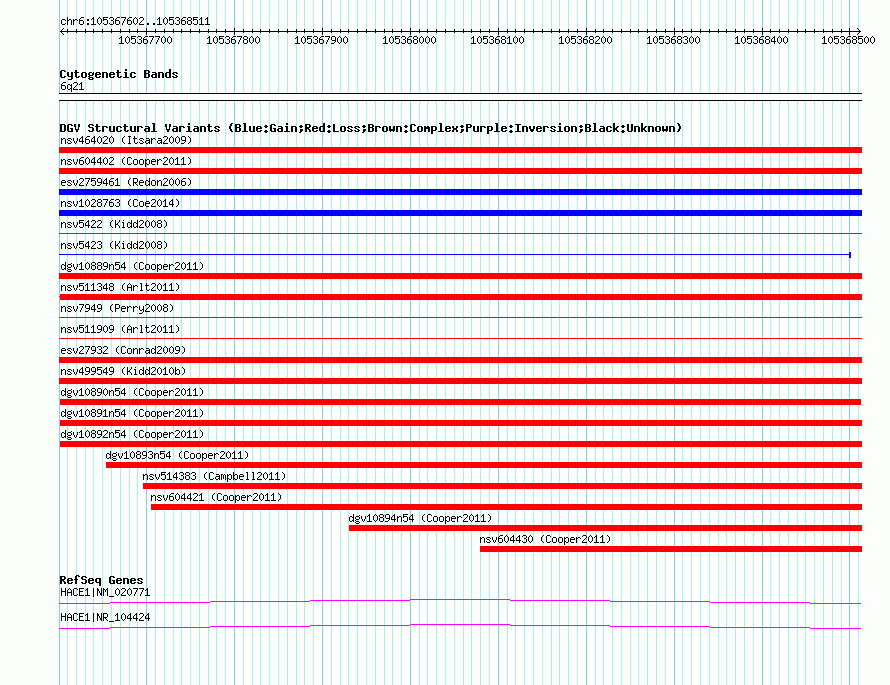Open the esv2759461 (Redon2006) variant label
Screen dimensions: 890x685
click(126, 182)
